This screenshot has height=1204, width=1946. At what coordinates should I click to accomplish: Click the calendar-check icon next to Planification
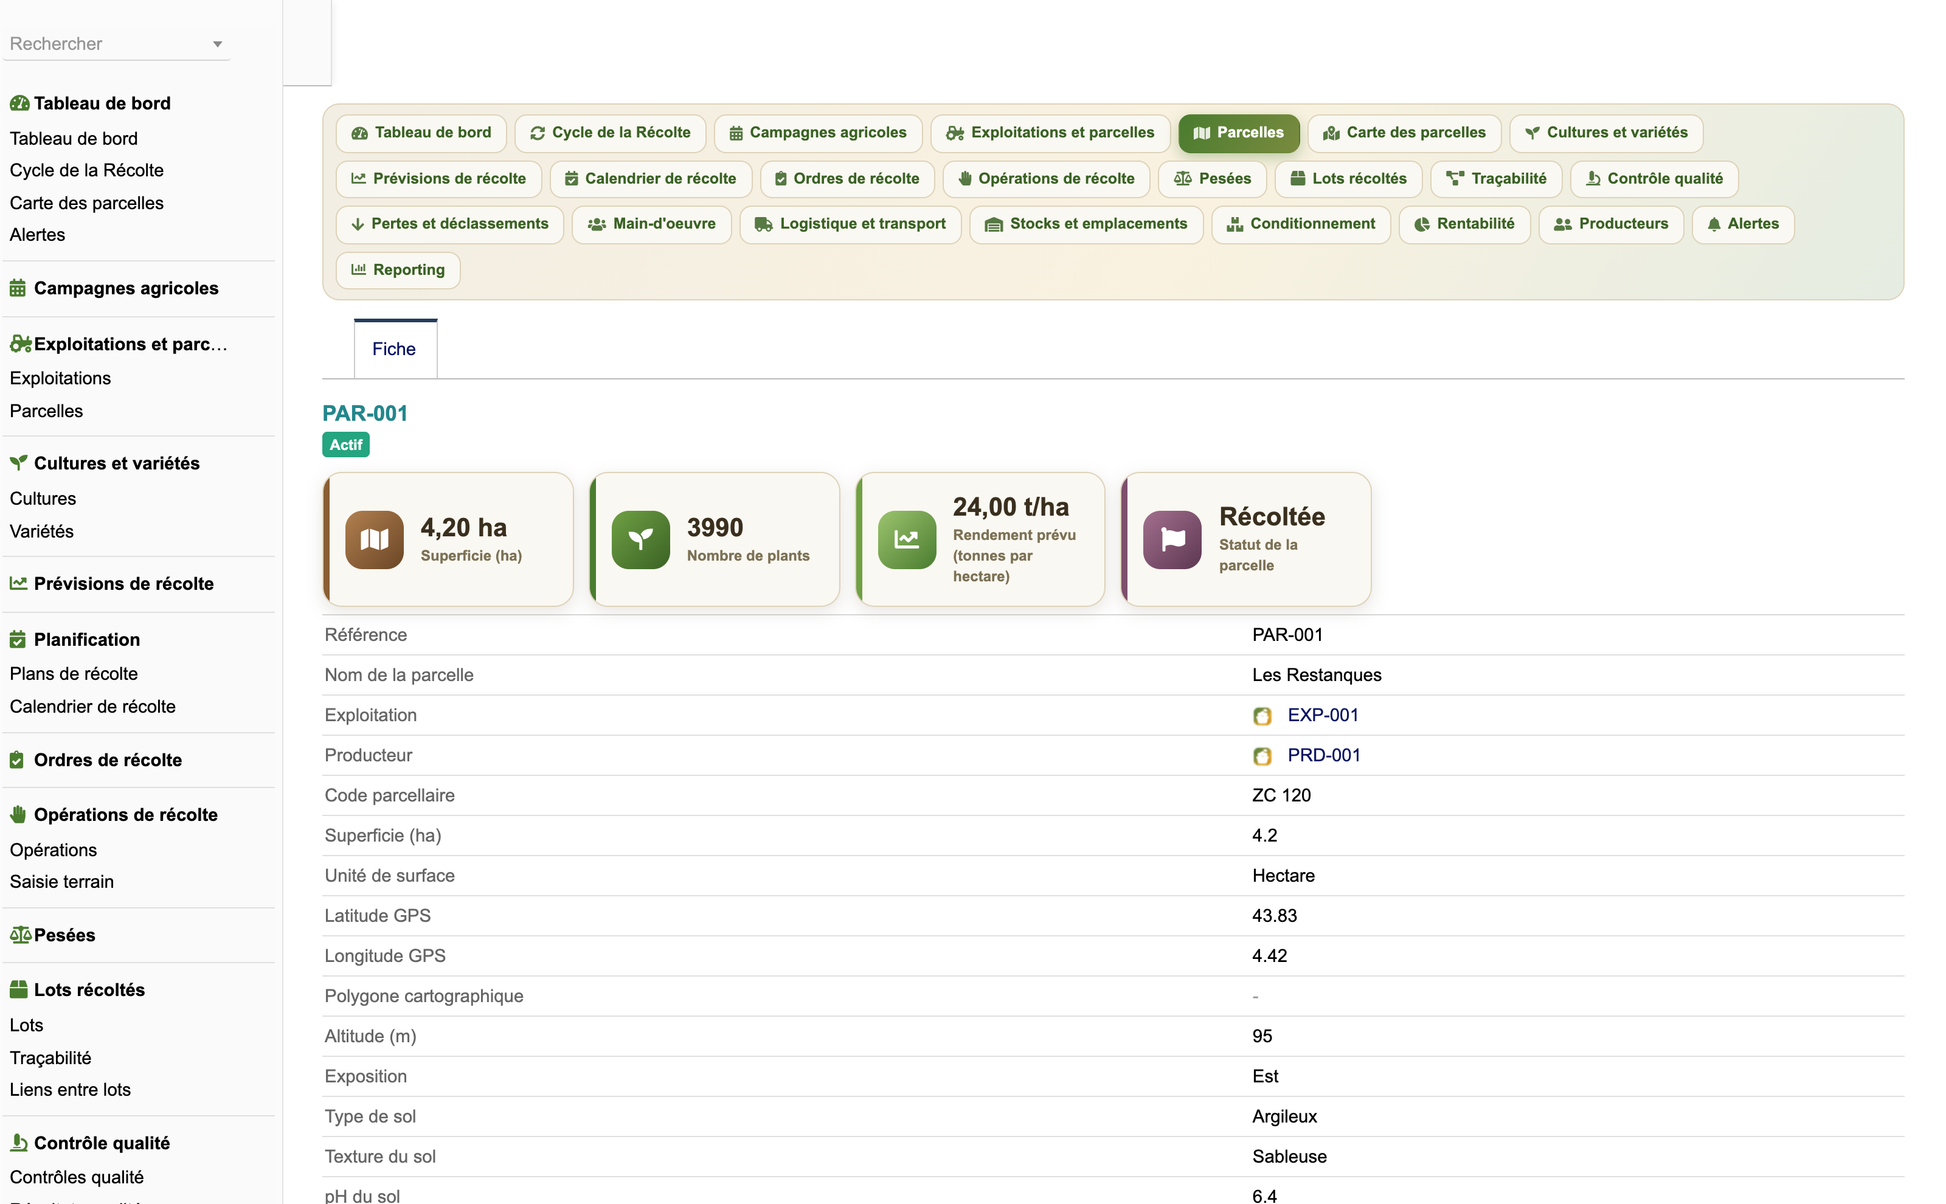tap(18, 639)
